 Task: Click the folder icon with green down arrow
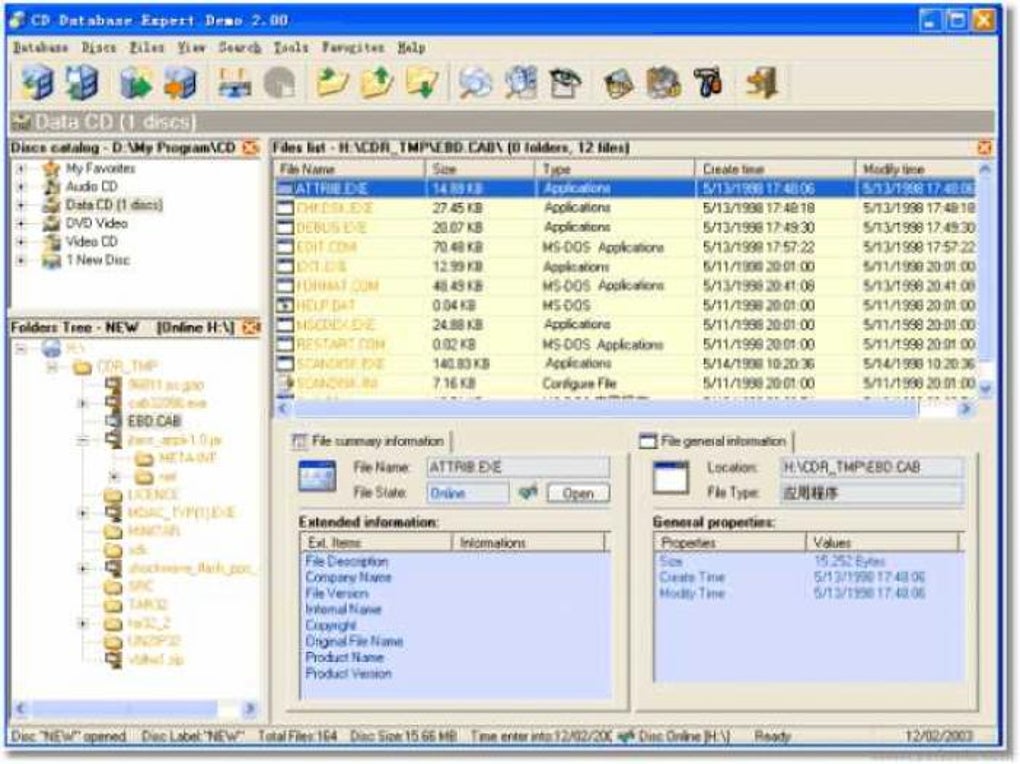pos(422,83)
